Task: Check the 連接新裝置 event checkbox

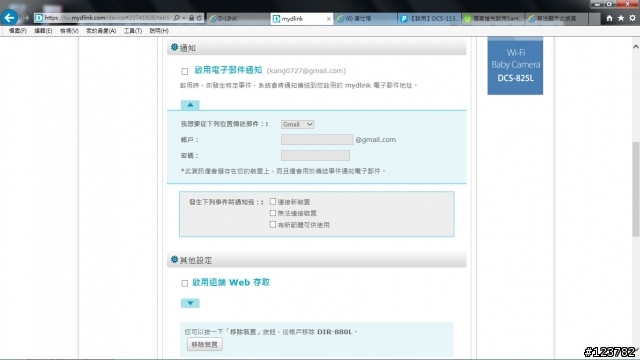Action: 273,202
